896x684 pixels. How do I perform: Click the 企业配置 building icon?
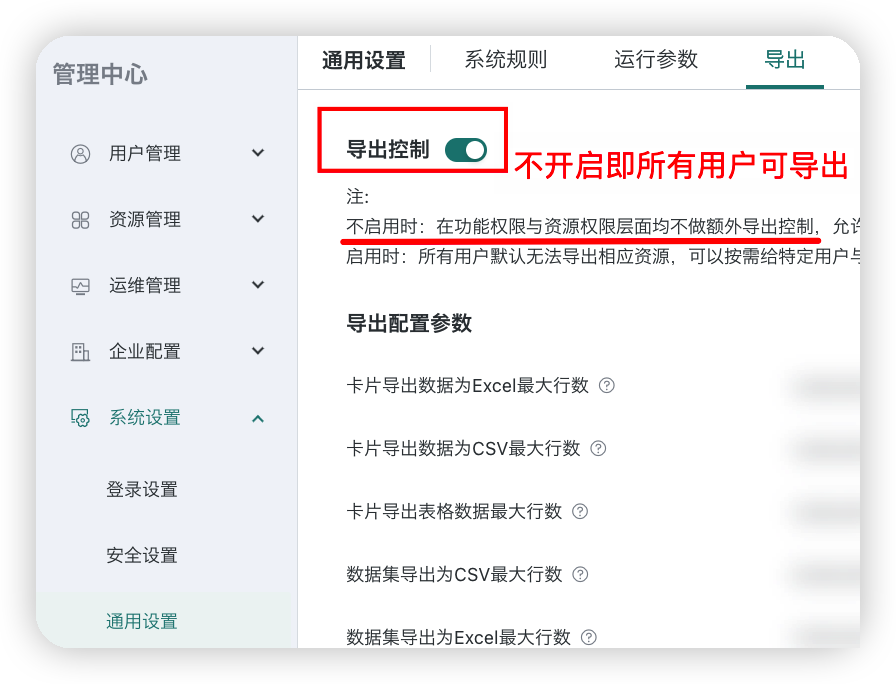[x=80, y=352]
